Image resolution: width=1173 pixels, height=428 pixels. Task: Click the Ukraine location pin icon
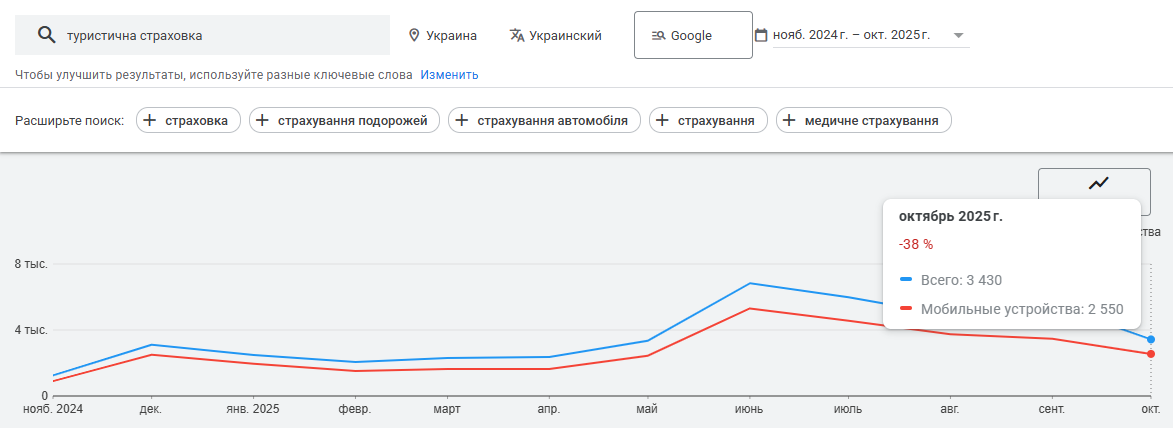(x=414, y=36)
